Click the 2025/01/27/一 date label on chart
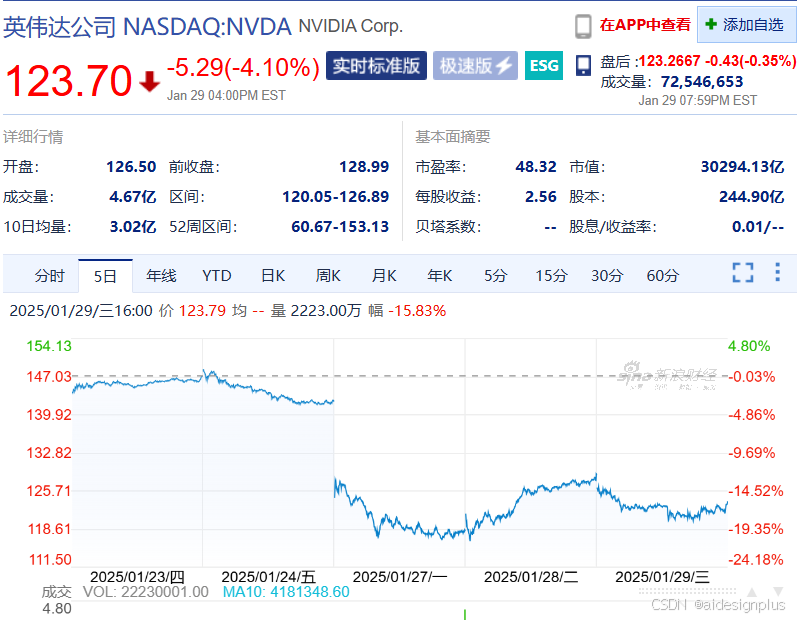The width and height of the screenshot is (805, 620). click(x=400, y=577)
